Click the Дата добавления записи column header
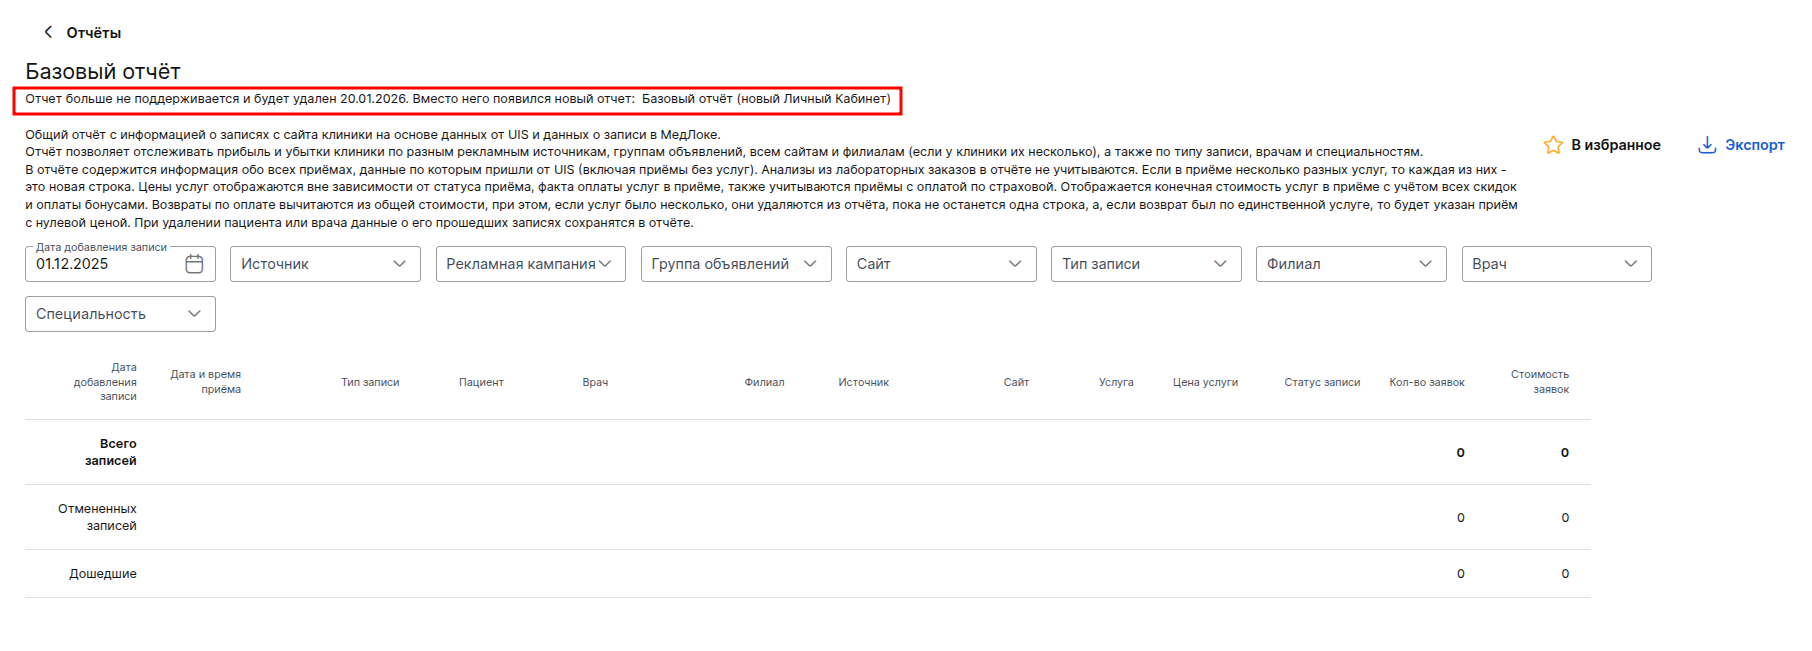1812x651 pixels. 105,382
